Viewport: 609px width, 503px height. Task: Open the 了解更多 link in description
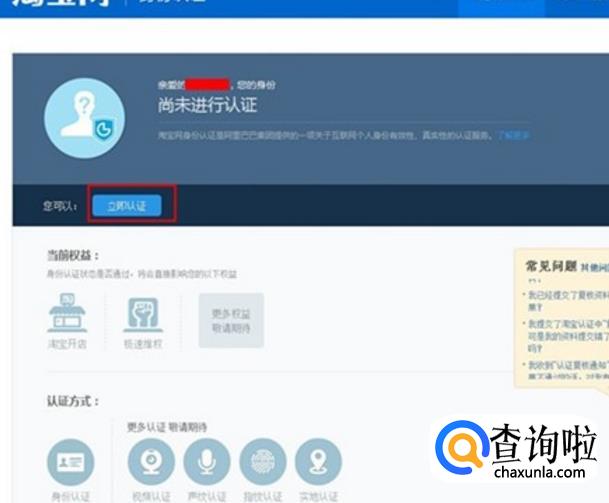point(514,135)
